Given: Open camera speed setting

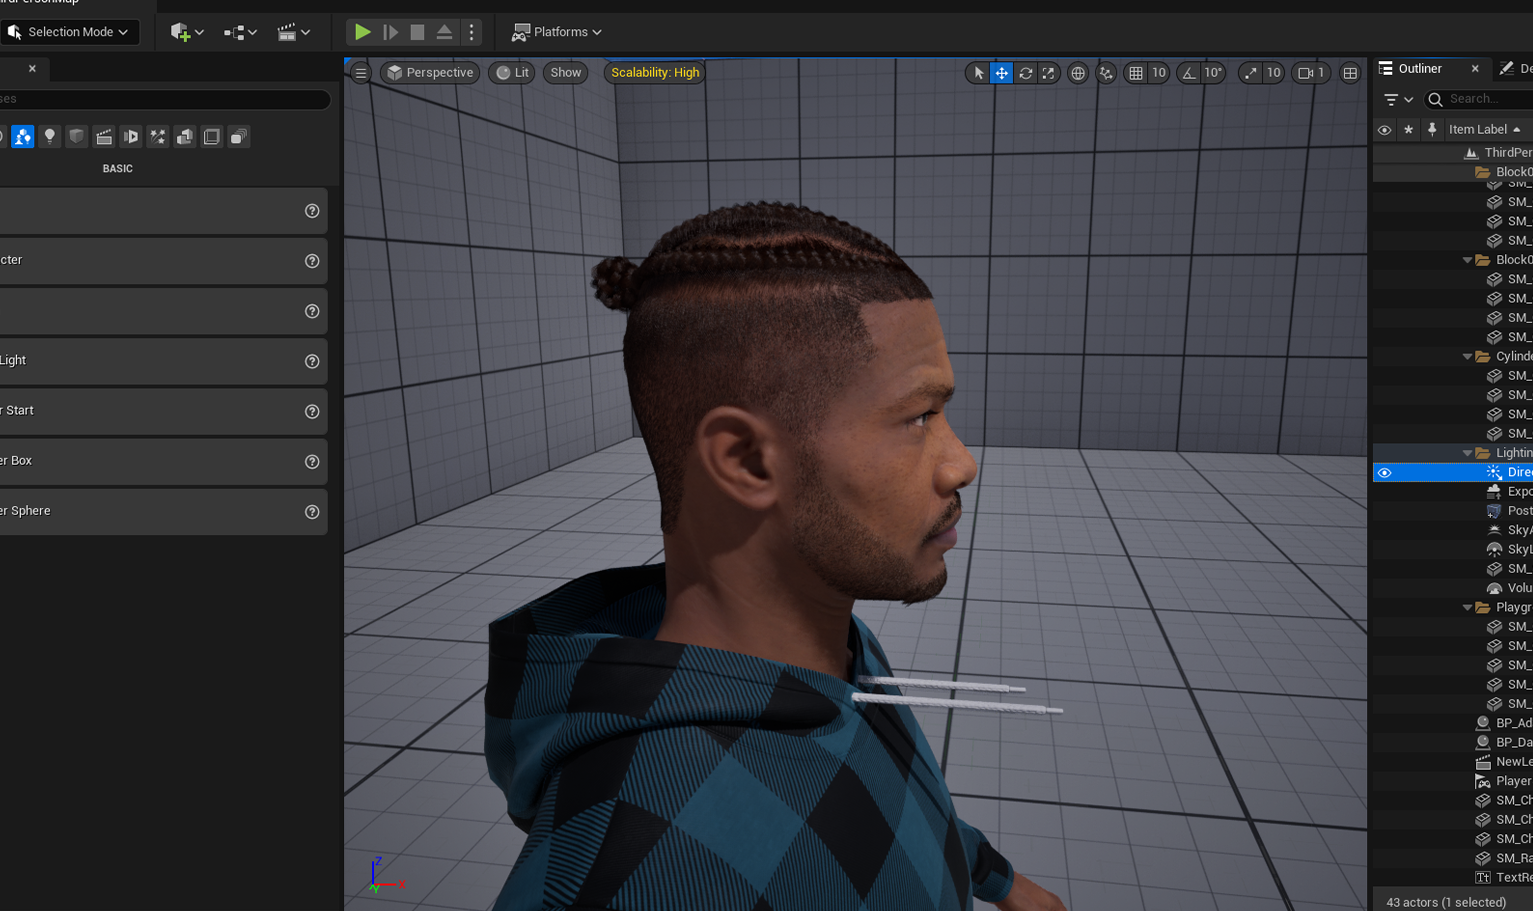Looking at the screenshot, I should (x=1311, y=73).
